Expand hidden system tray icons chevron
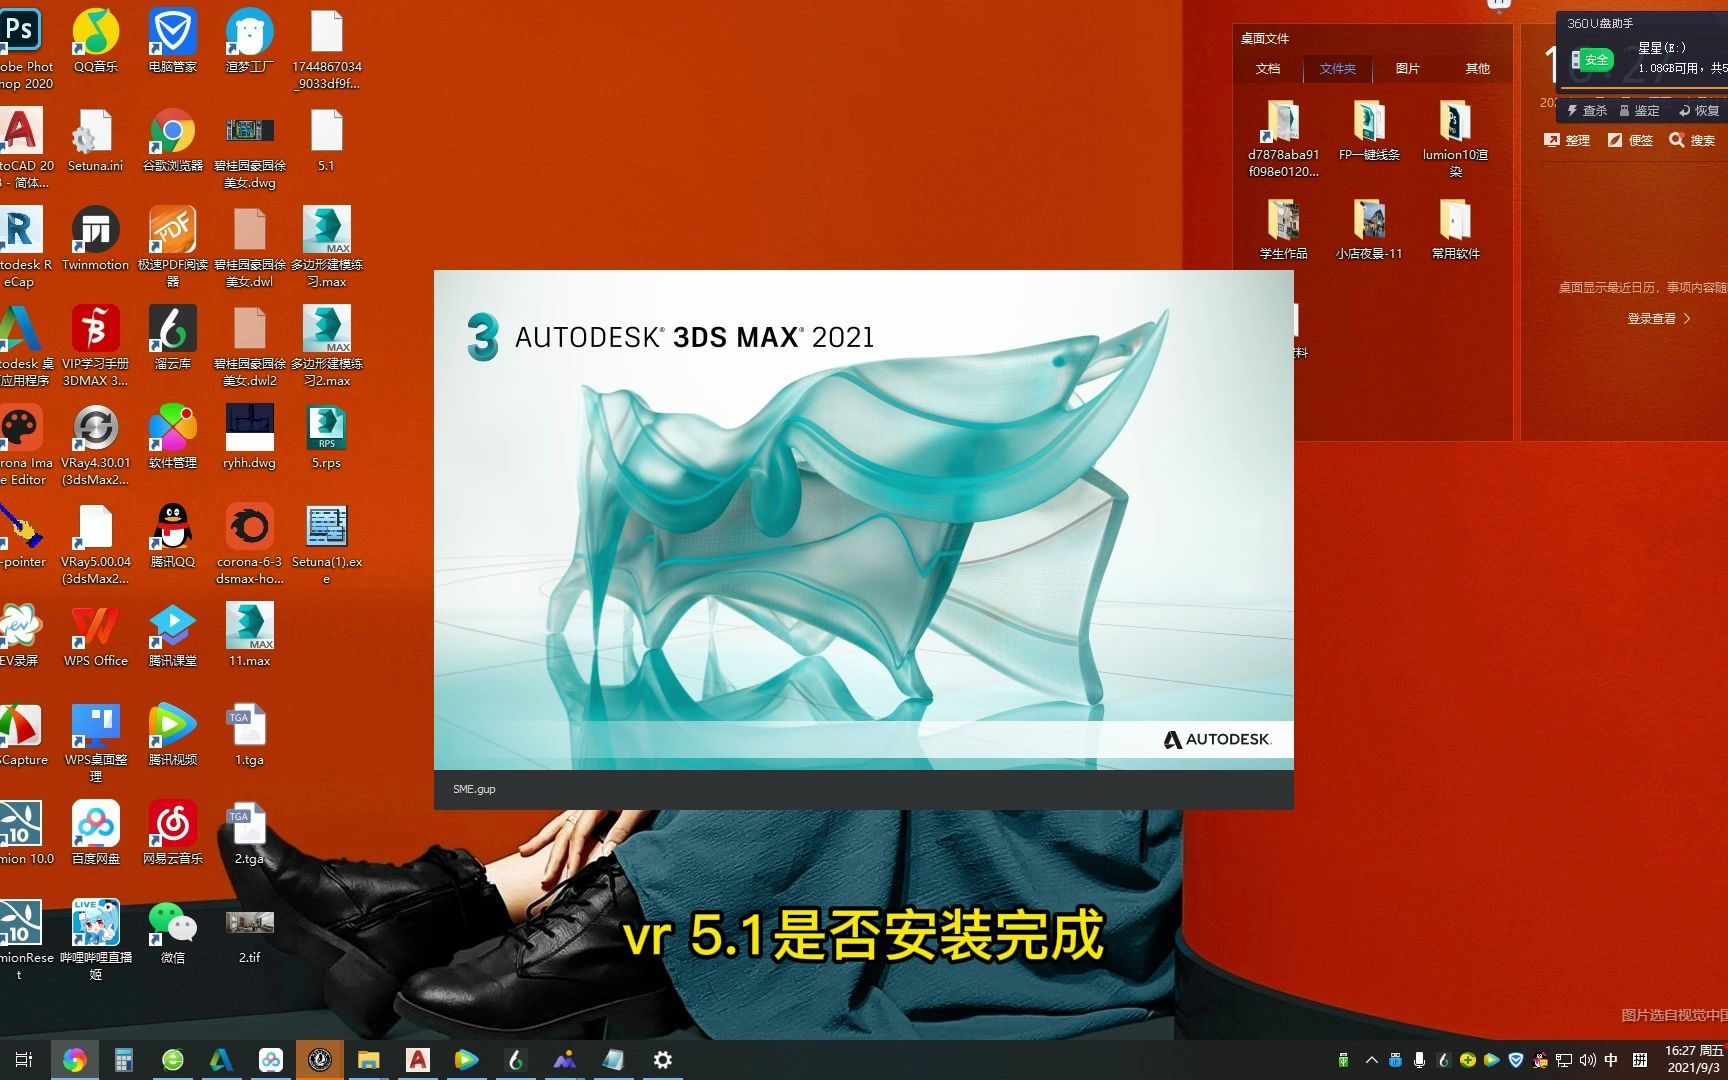This screenshot has width=1728, height=1080. coord(1371,1060)
